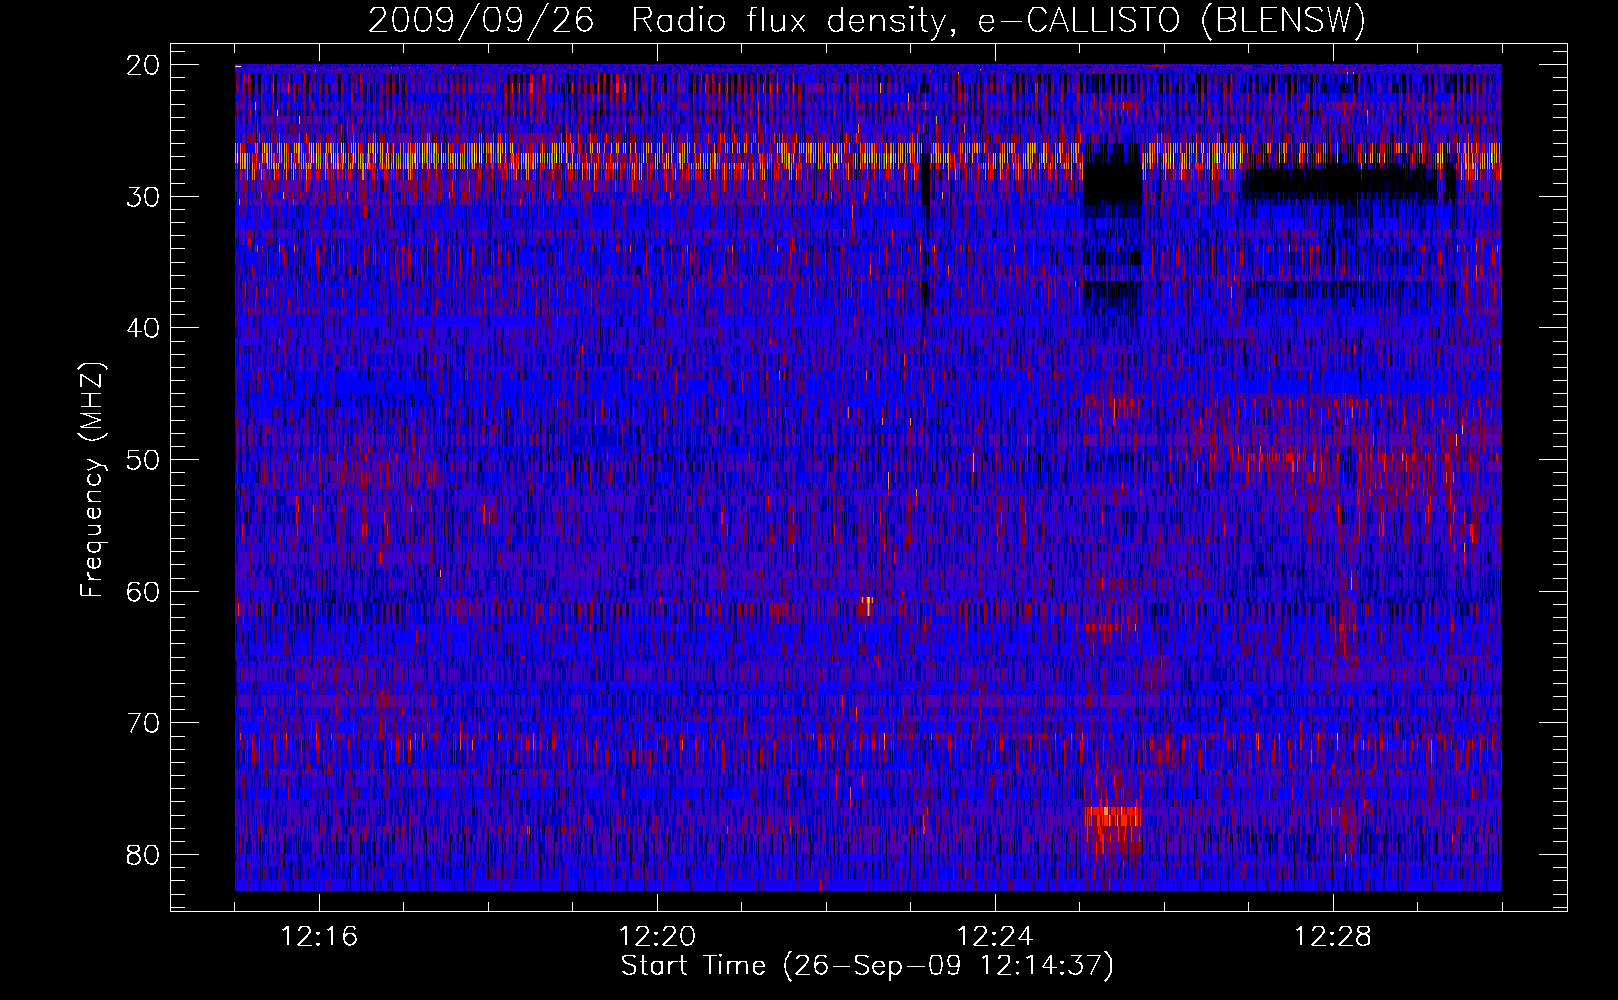Click the 30 MHz frequency tick label

(x=144, y=197)
